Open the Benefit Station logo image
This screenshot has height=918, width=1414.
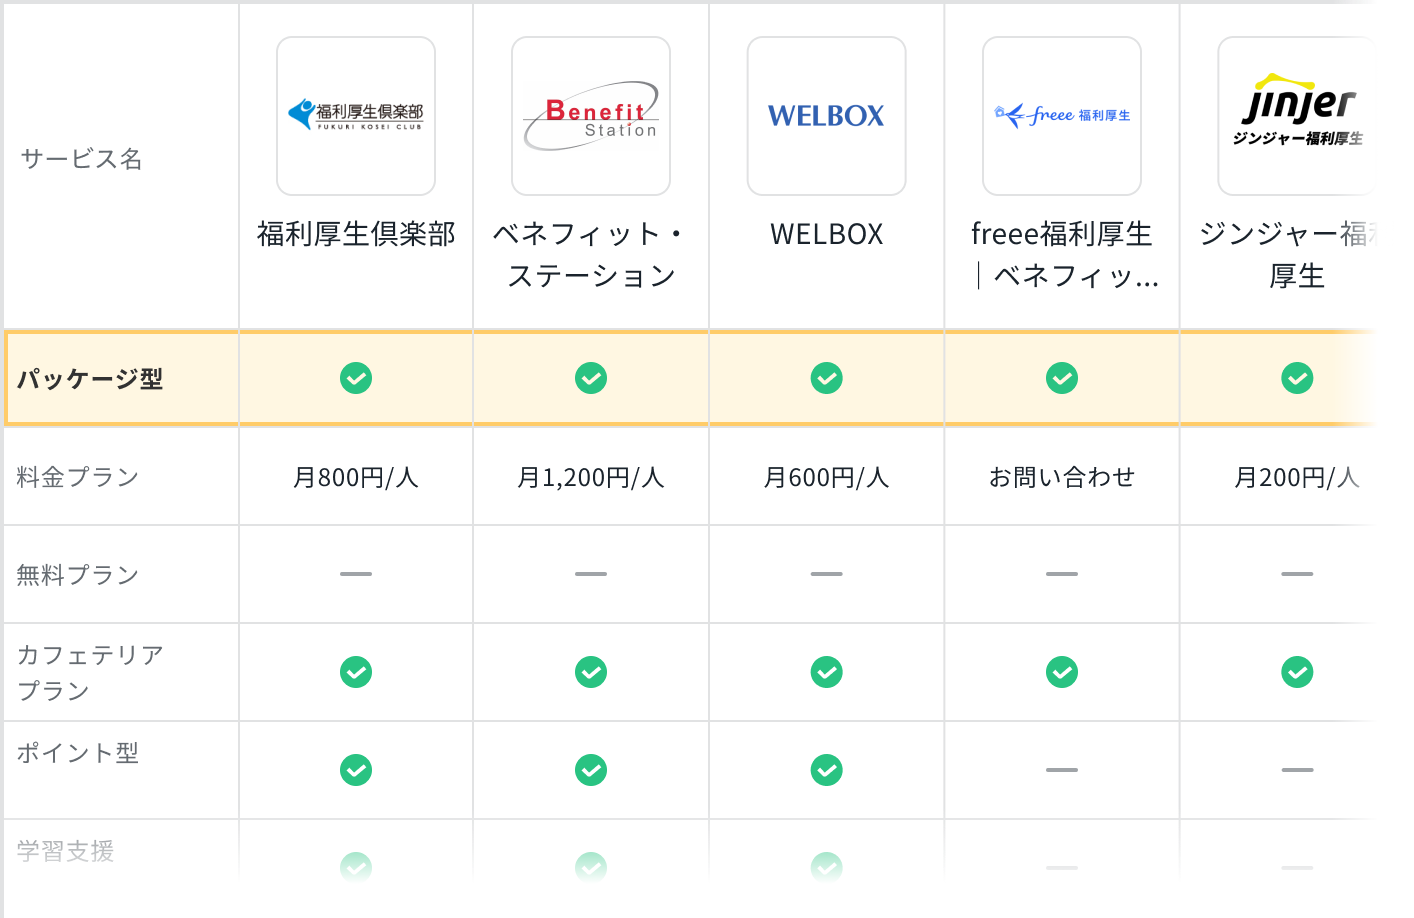pos(591,116)
